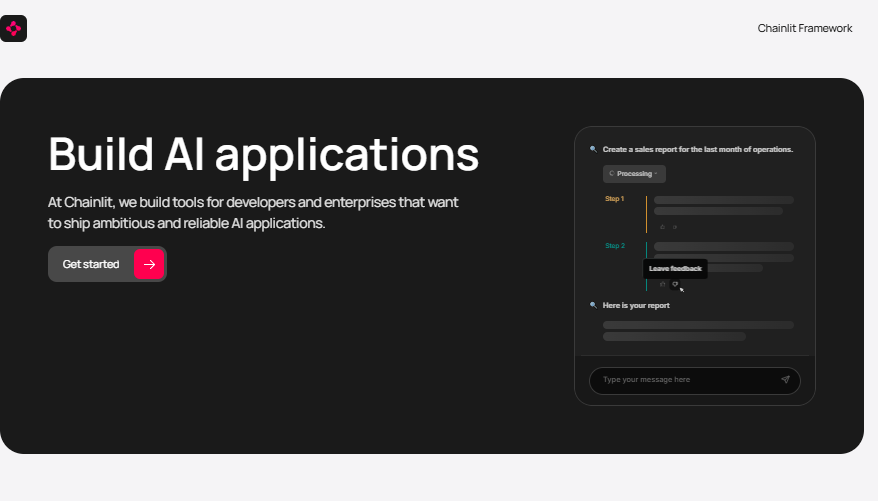Click the 'Type your message here' field
Image resolution: width=878 pixels, height=501 pixels.
(x=694, y=381)
